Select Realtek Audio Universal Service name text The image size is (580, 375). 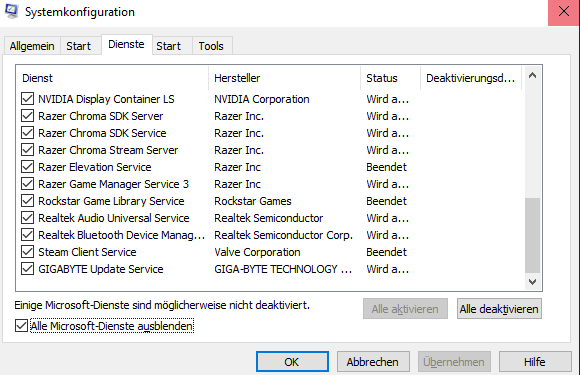point(114,218)
